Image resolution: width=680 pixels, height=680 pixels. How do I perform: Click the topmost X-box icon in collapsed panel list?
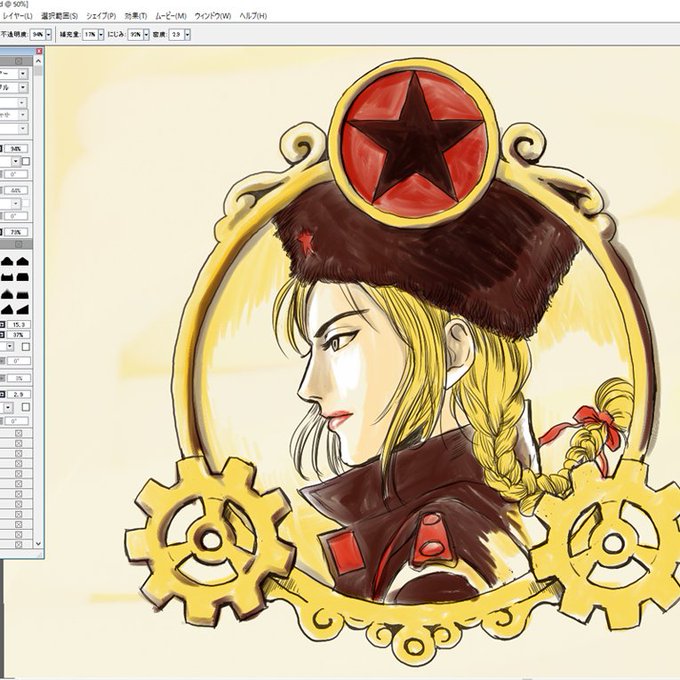(x=19, y=433)
